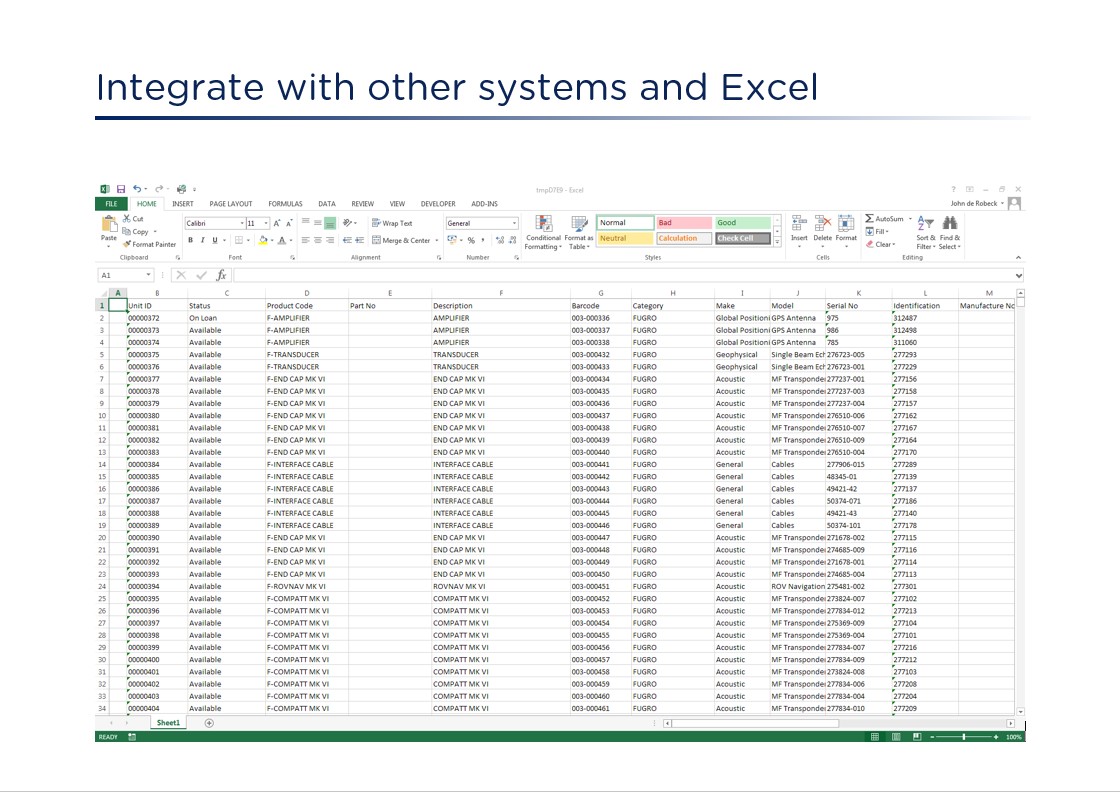Toggle Bold formatting
1120x792 pixels.
click(189, 240)
